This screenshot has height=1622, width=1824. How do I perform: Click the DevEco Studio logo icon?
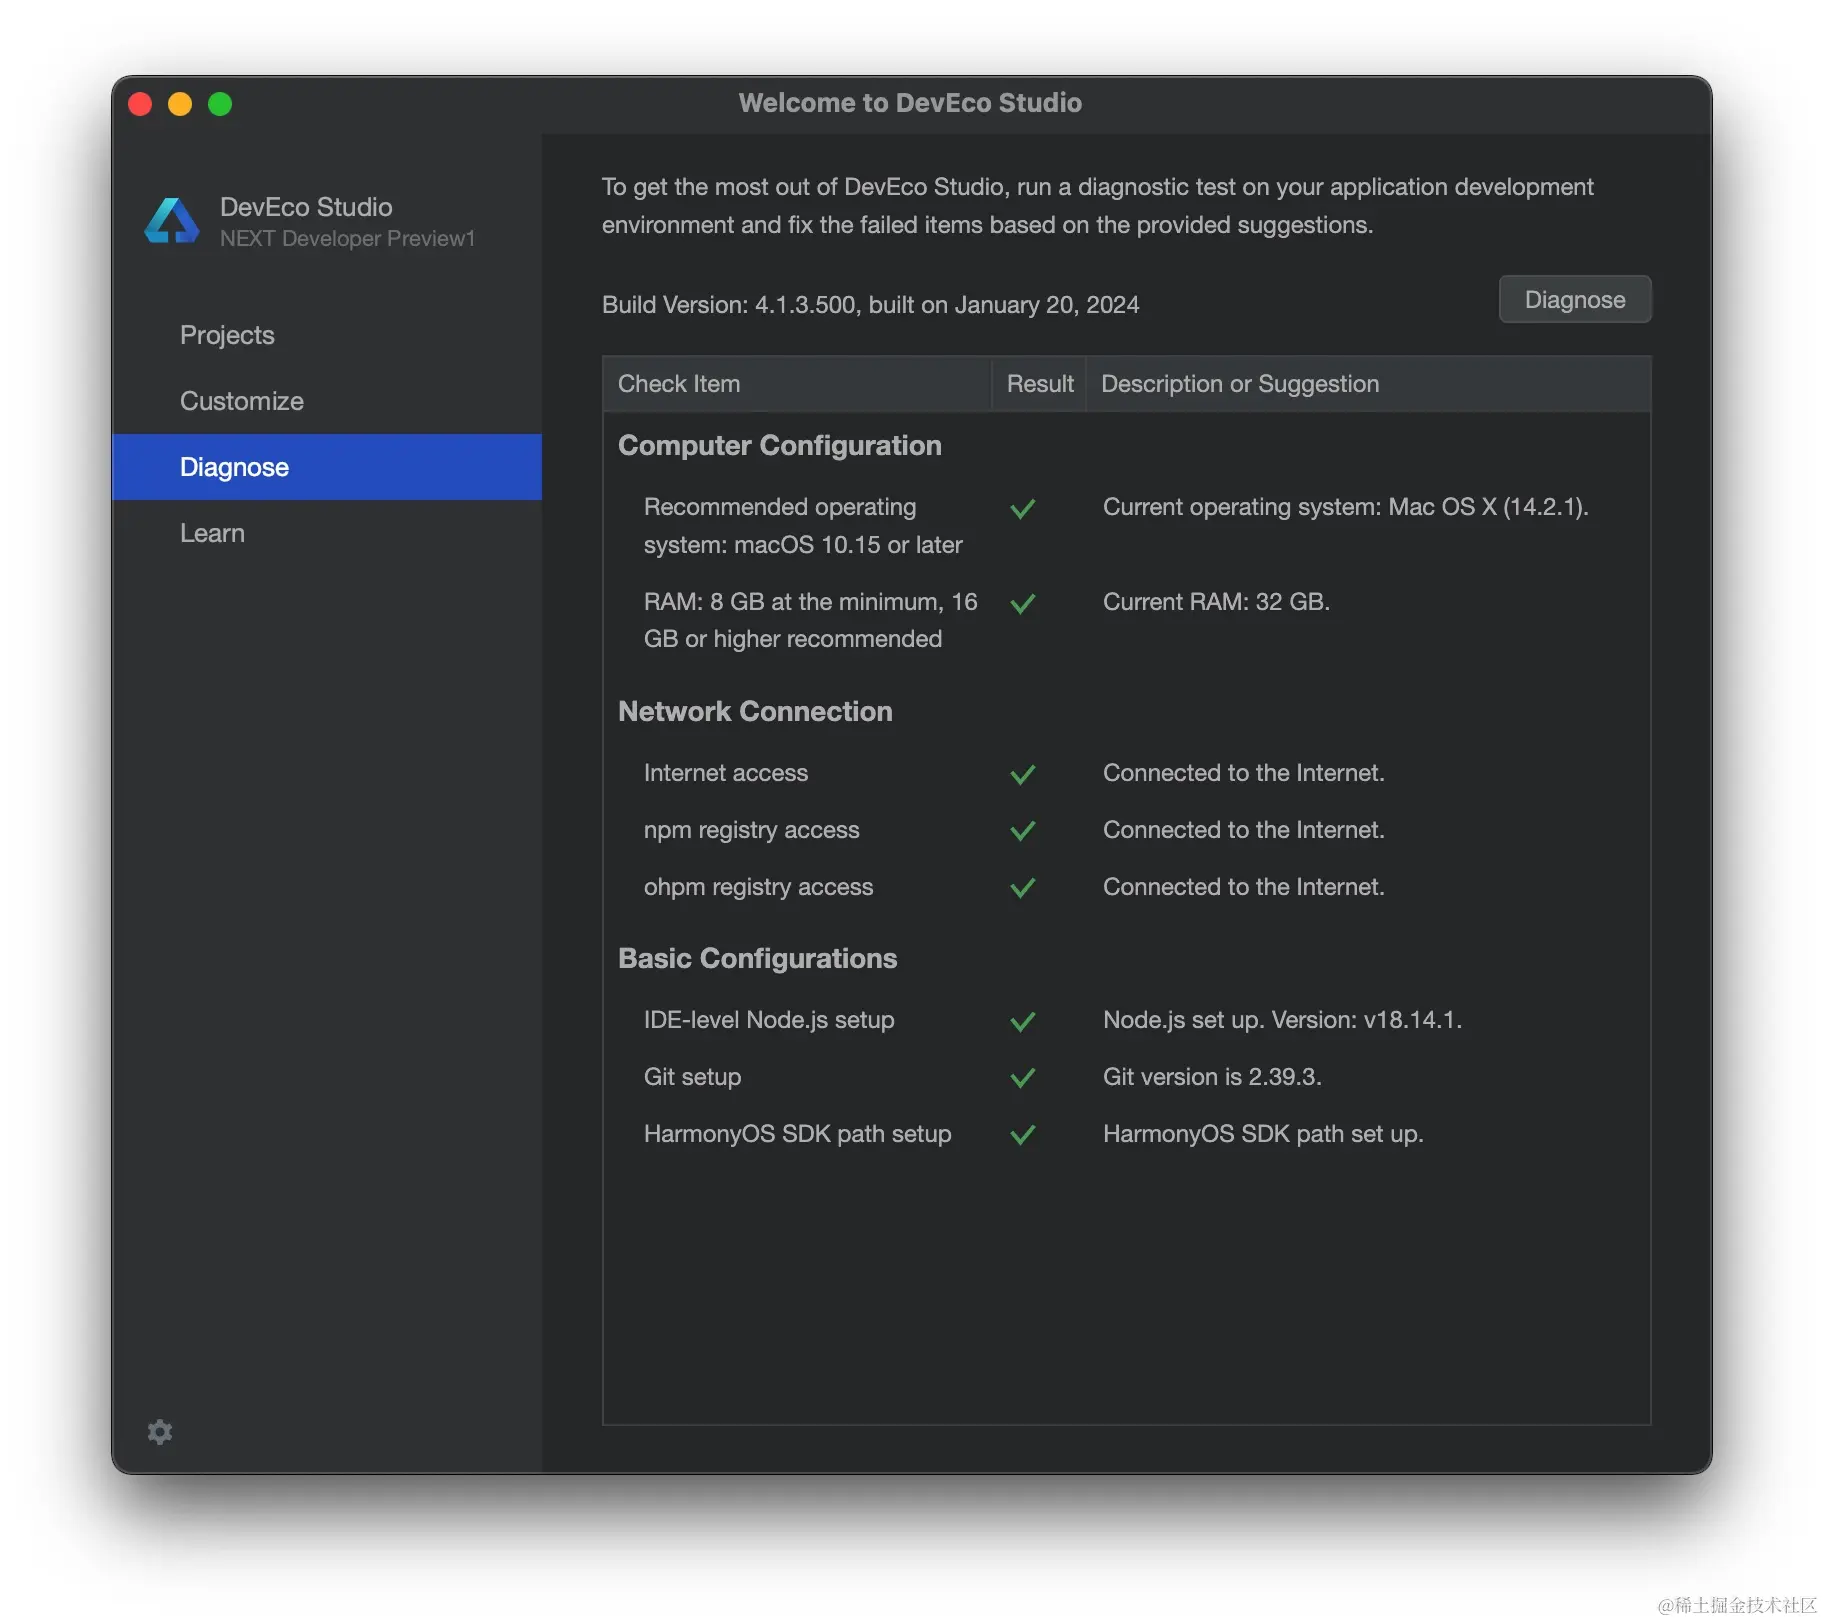coord(172,221)
